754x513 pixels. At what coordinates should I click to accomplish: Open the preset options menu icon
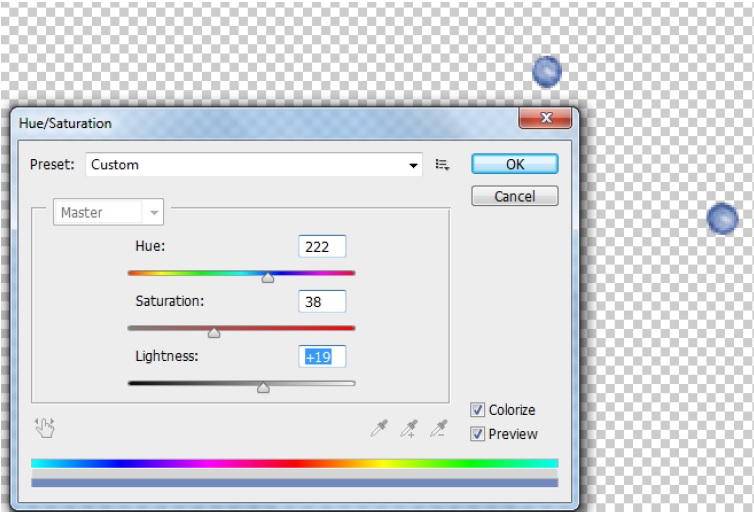(x=442, y=165)
